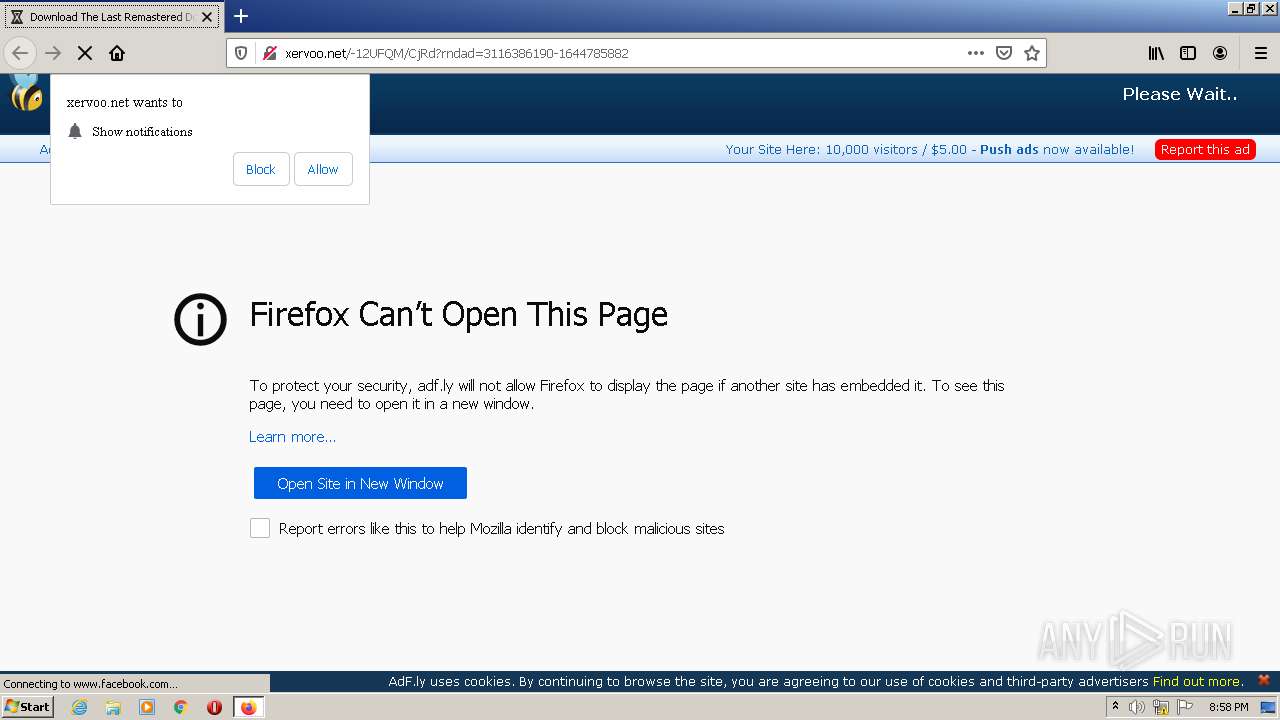Image resolution: width=1280 pixels, height=720 pixels.
Task: Open Library bookmarks and history
Action: pos(1156,53)
